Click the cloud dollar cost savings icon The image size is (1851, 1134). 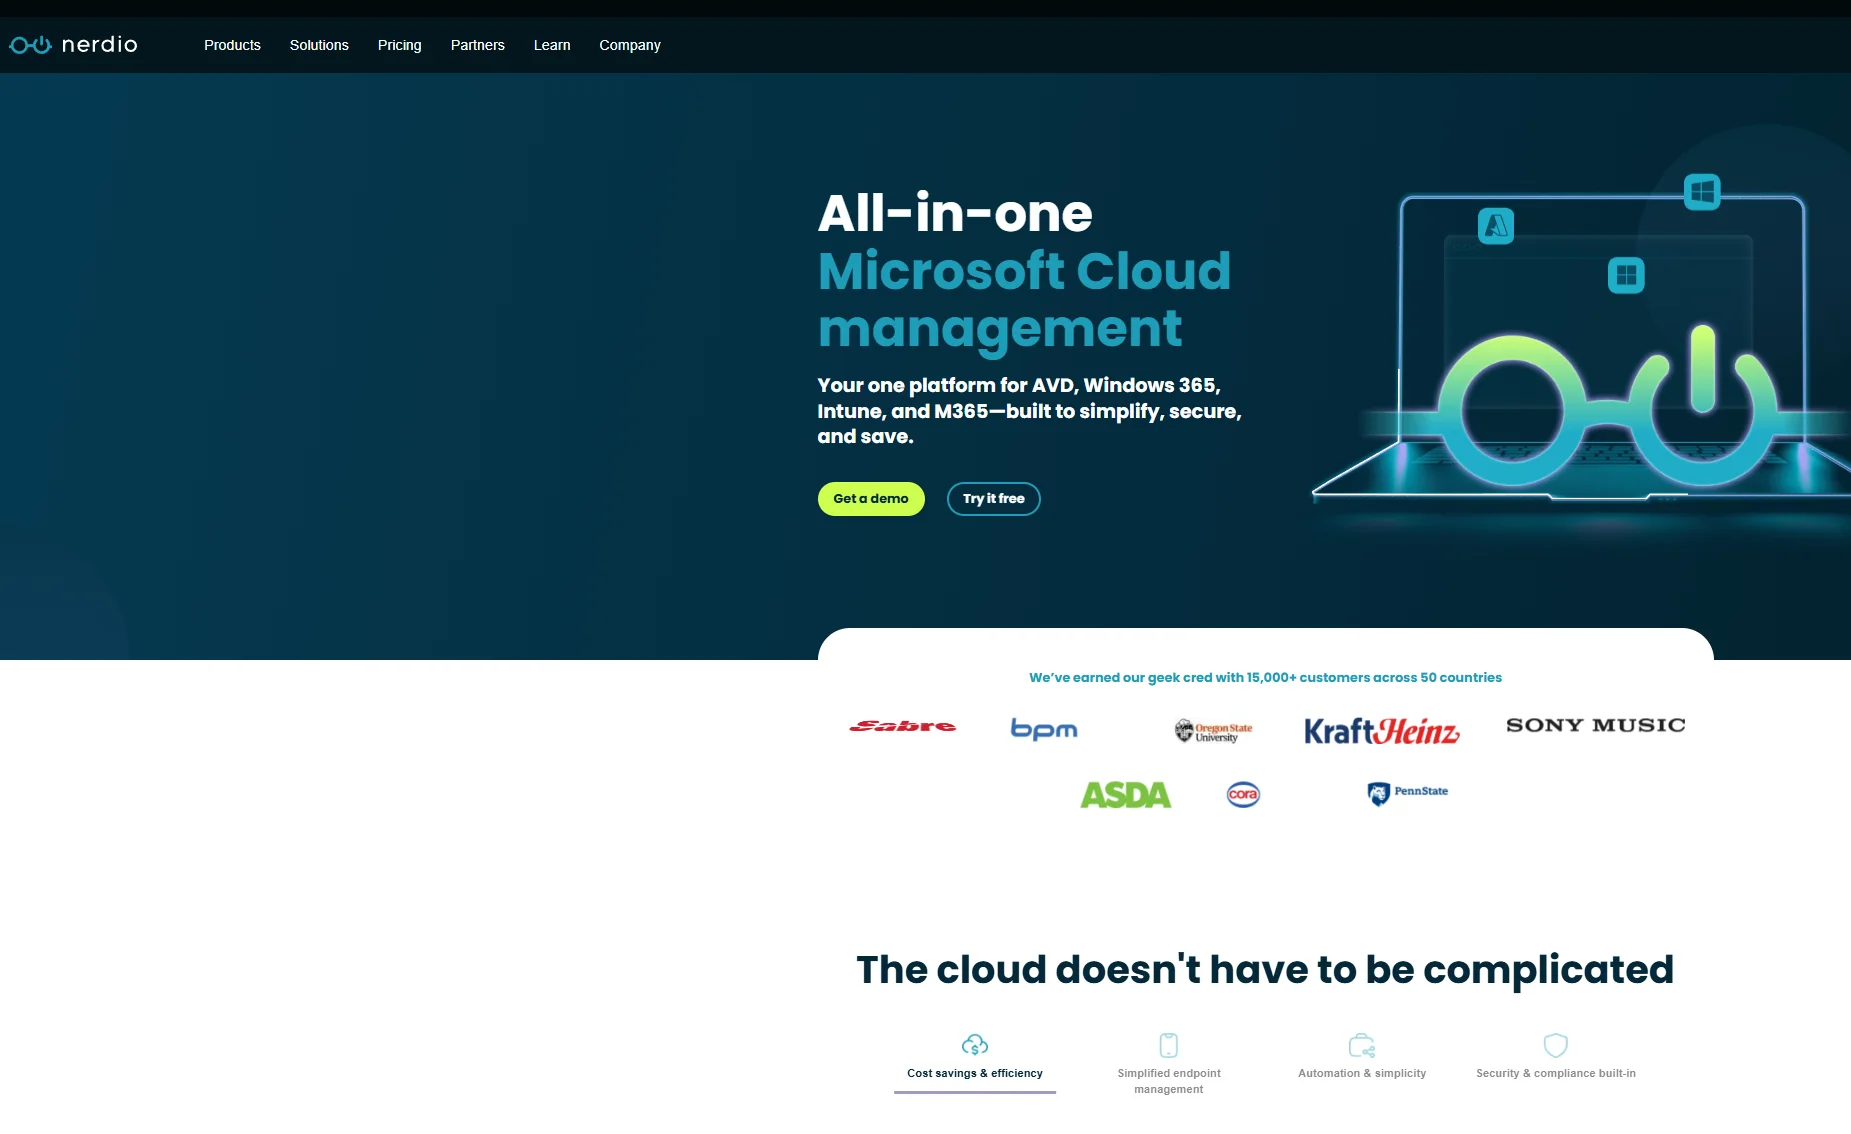(x=974, y=1045)
